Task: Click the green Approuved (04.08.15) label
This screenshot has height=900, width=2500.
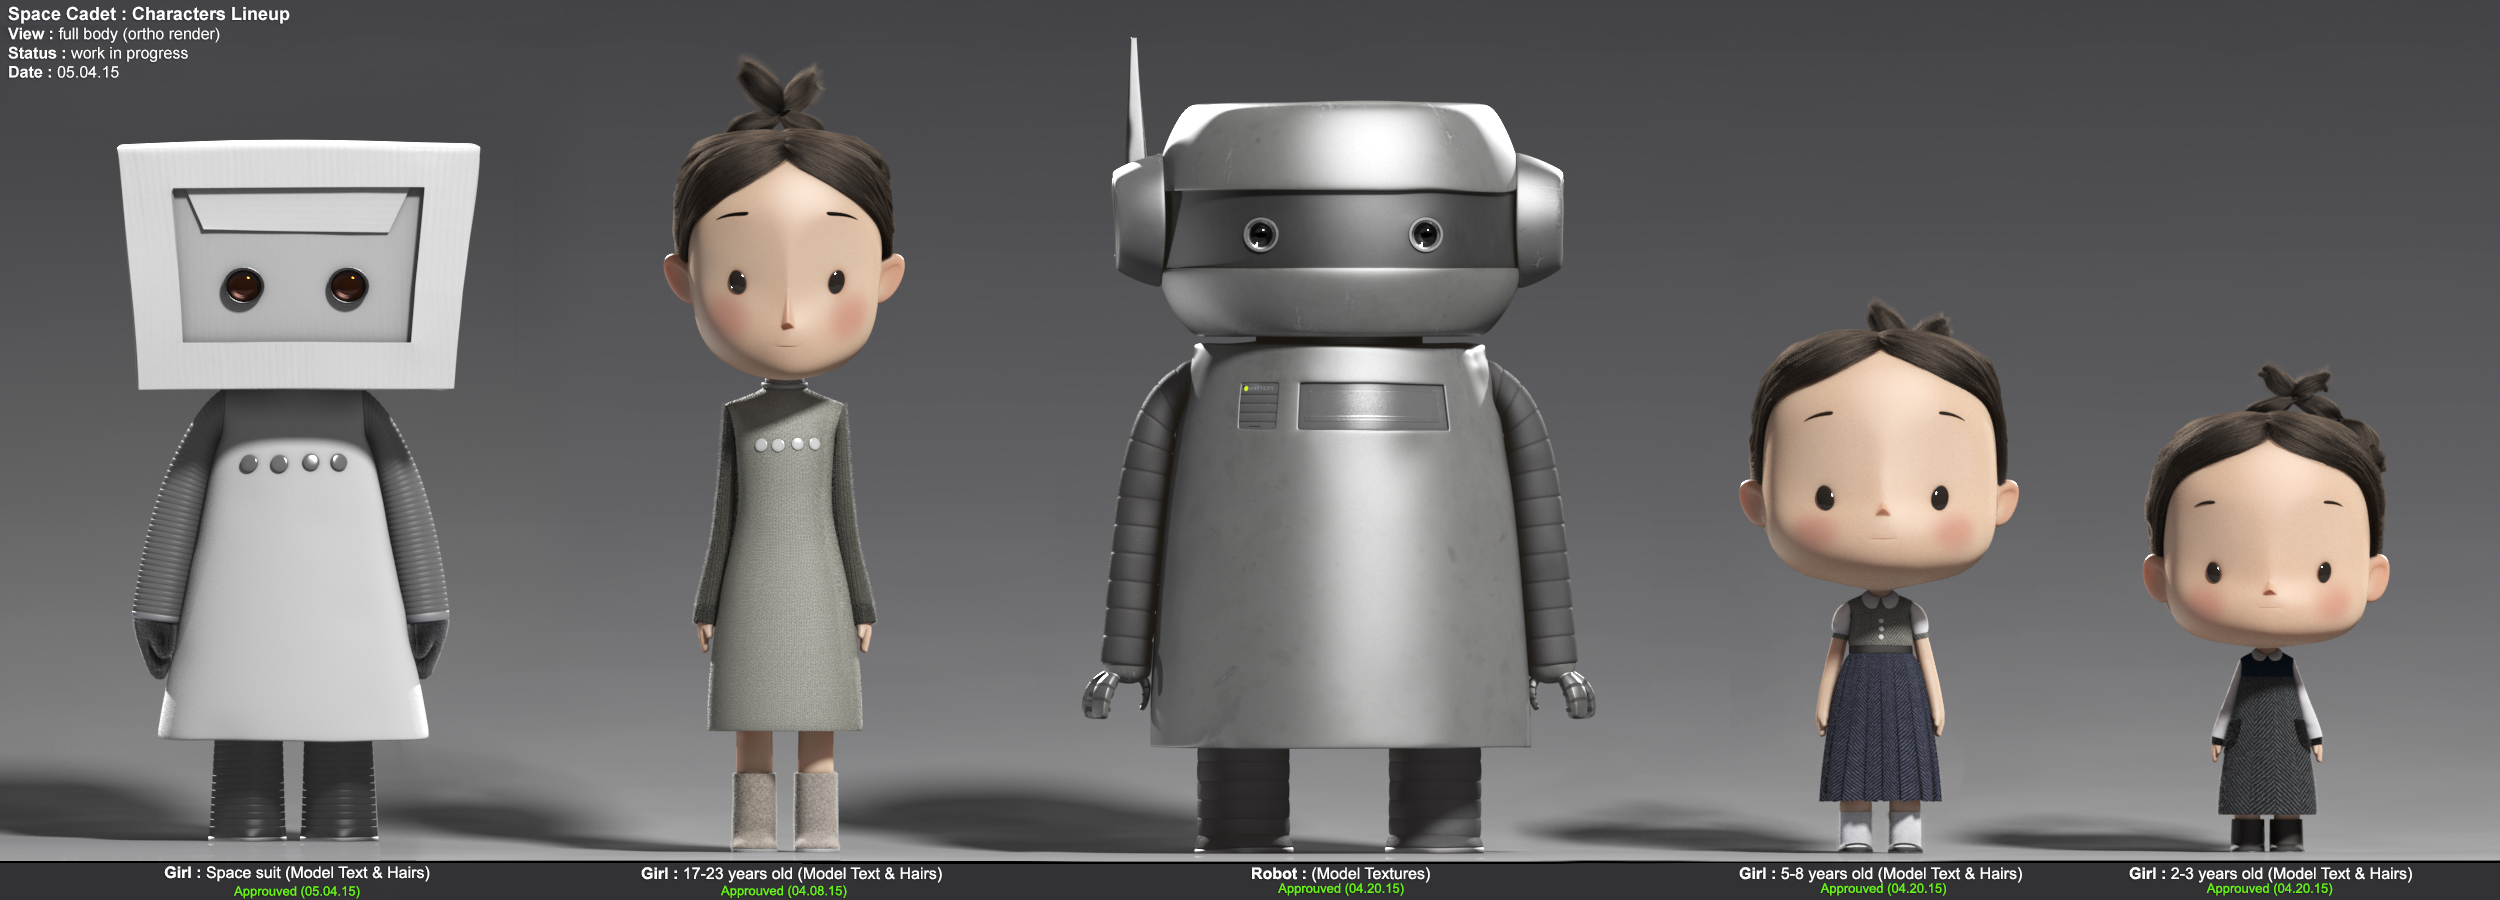Action: [783, 891]
